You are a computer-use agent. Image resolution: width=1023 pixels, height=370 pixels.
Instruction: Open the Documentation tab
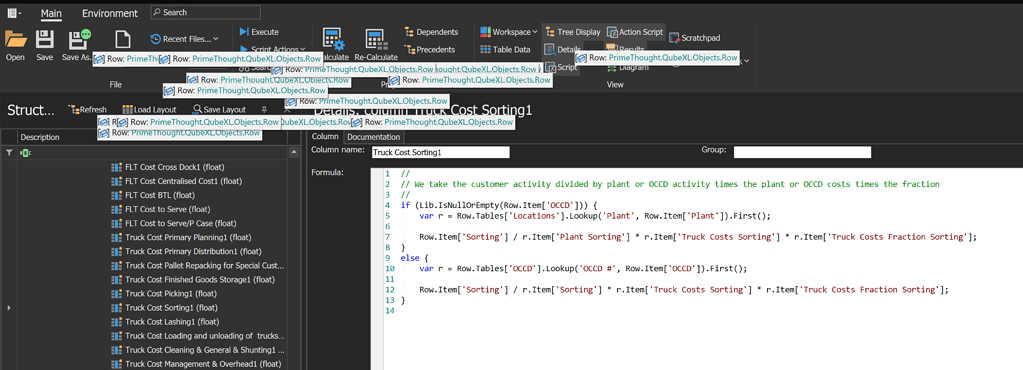[x=373, y=137]
